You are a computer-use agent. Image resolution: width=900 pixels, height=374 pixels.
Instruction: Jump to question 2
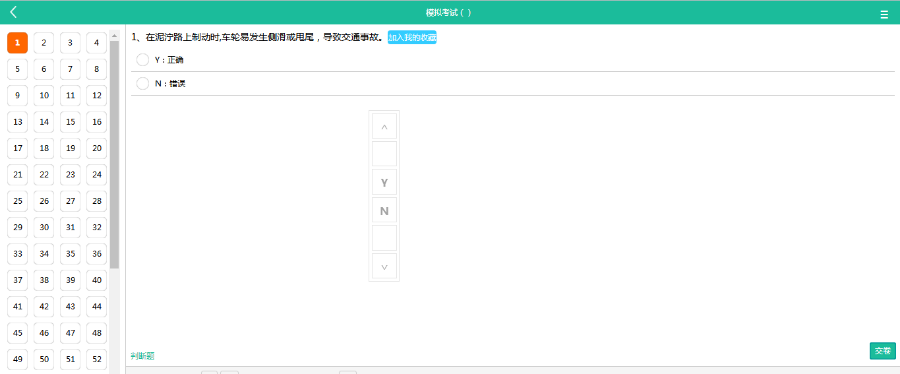pos(44,43)
